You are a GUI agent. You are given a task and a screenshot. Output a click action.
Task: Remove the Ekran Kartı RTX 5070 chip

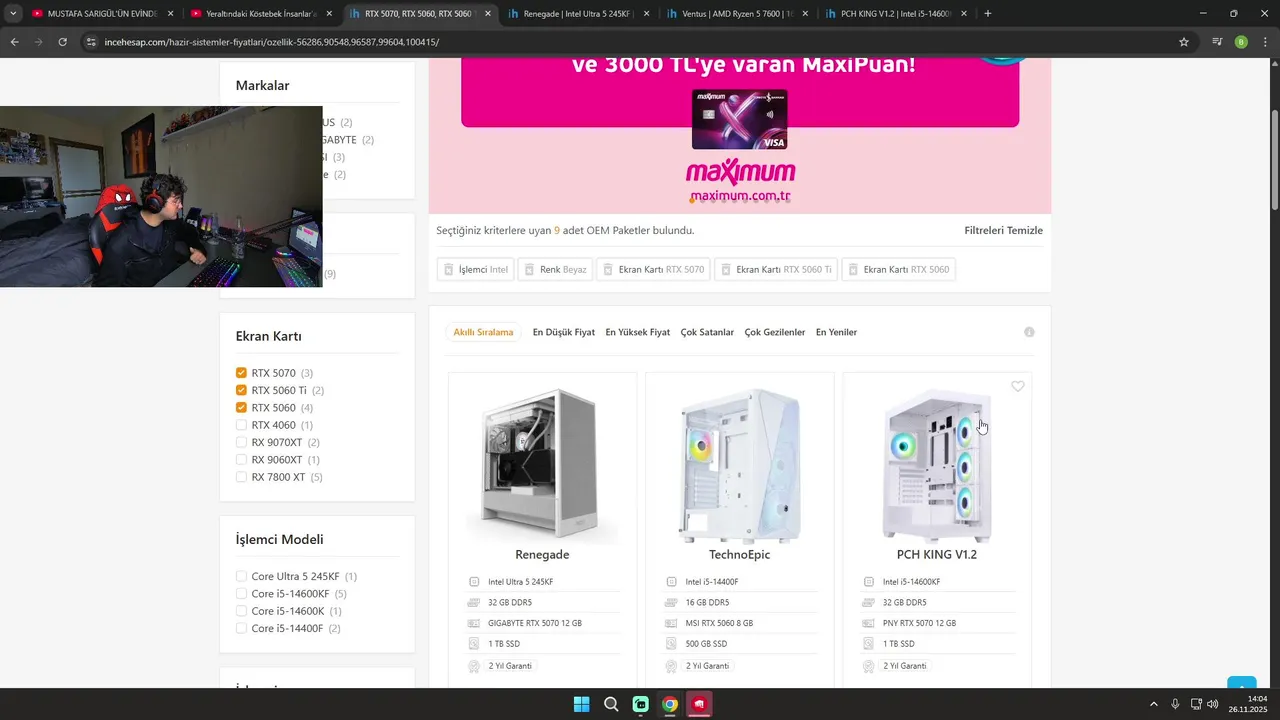(x=654, y=270)
